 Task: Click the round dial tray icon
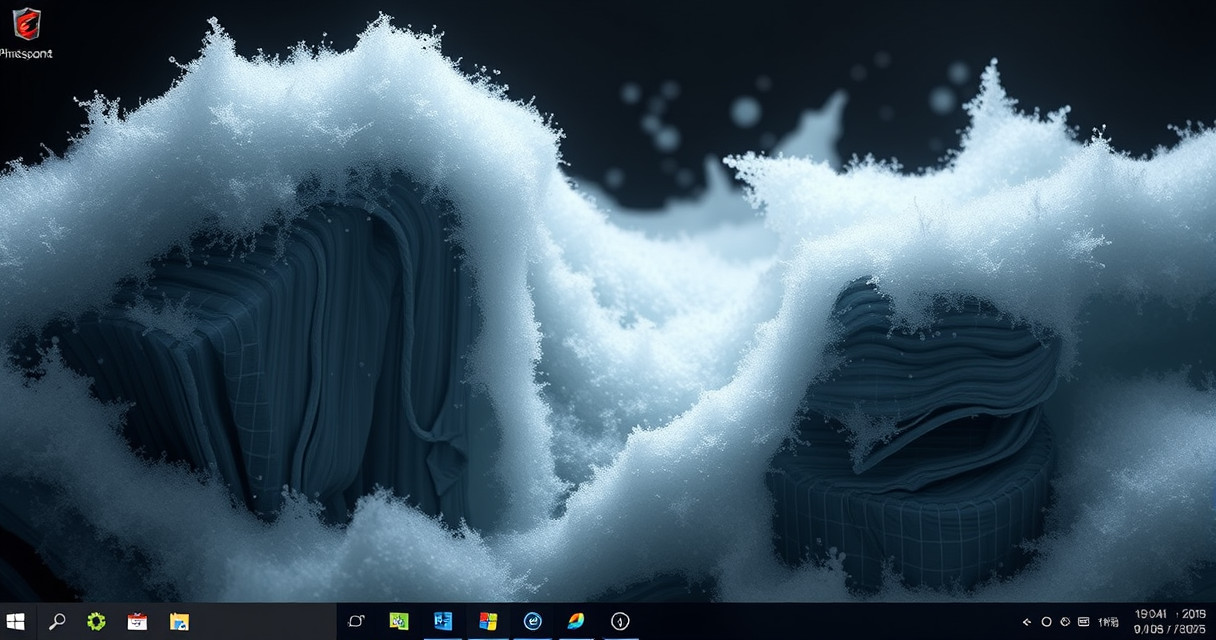(1065, 622)
